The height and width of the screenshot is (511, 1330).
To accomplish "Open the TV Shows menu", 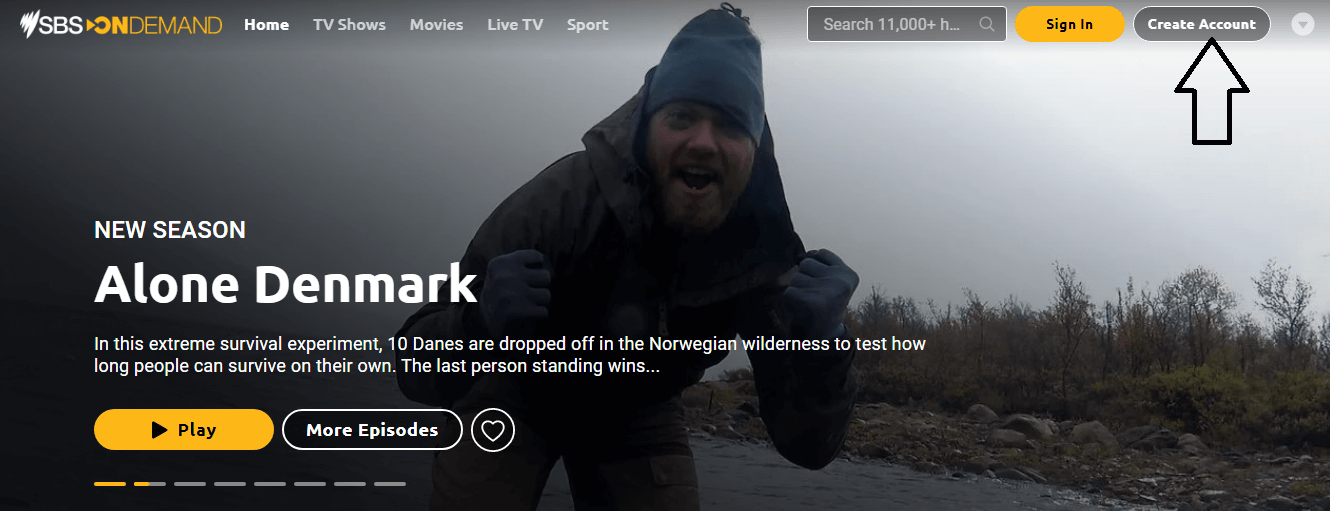I will click(349, 24).
